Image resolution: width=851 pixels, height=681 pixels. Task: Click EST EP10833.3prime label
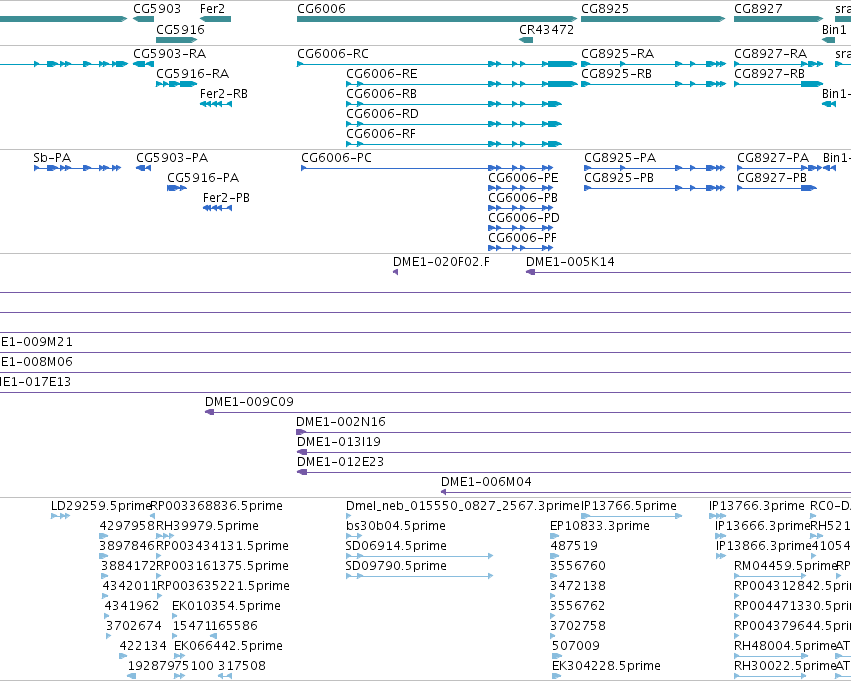pos(600,526)
